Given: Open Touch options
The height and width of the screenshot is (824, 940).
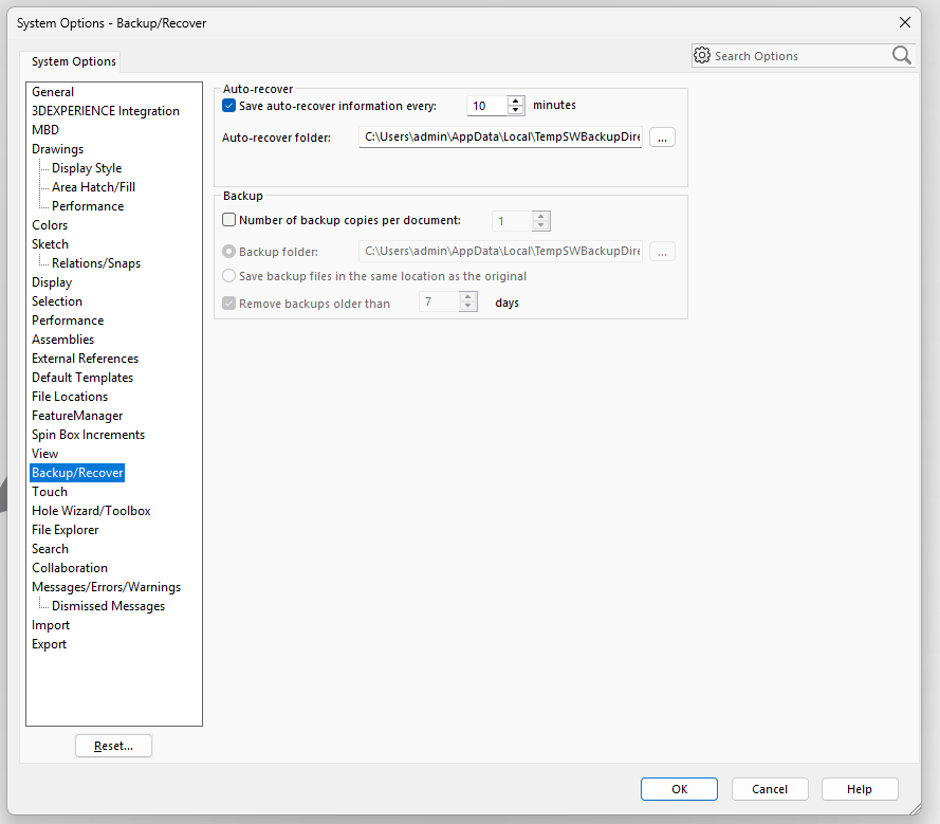Looking at the screenshot, I should (50, 492).
